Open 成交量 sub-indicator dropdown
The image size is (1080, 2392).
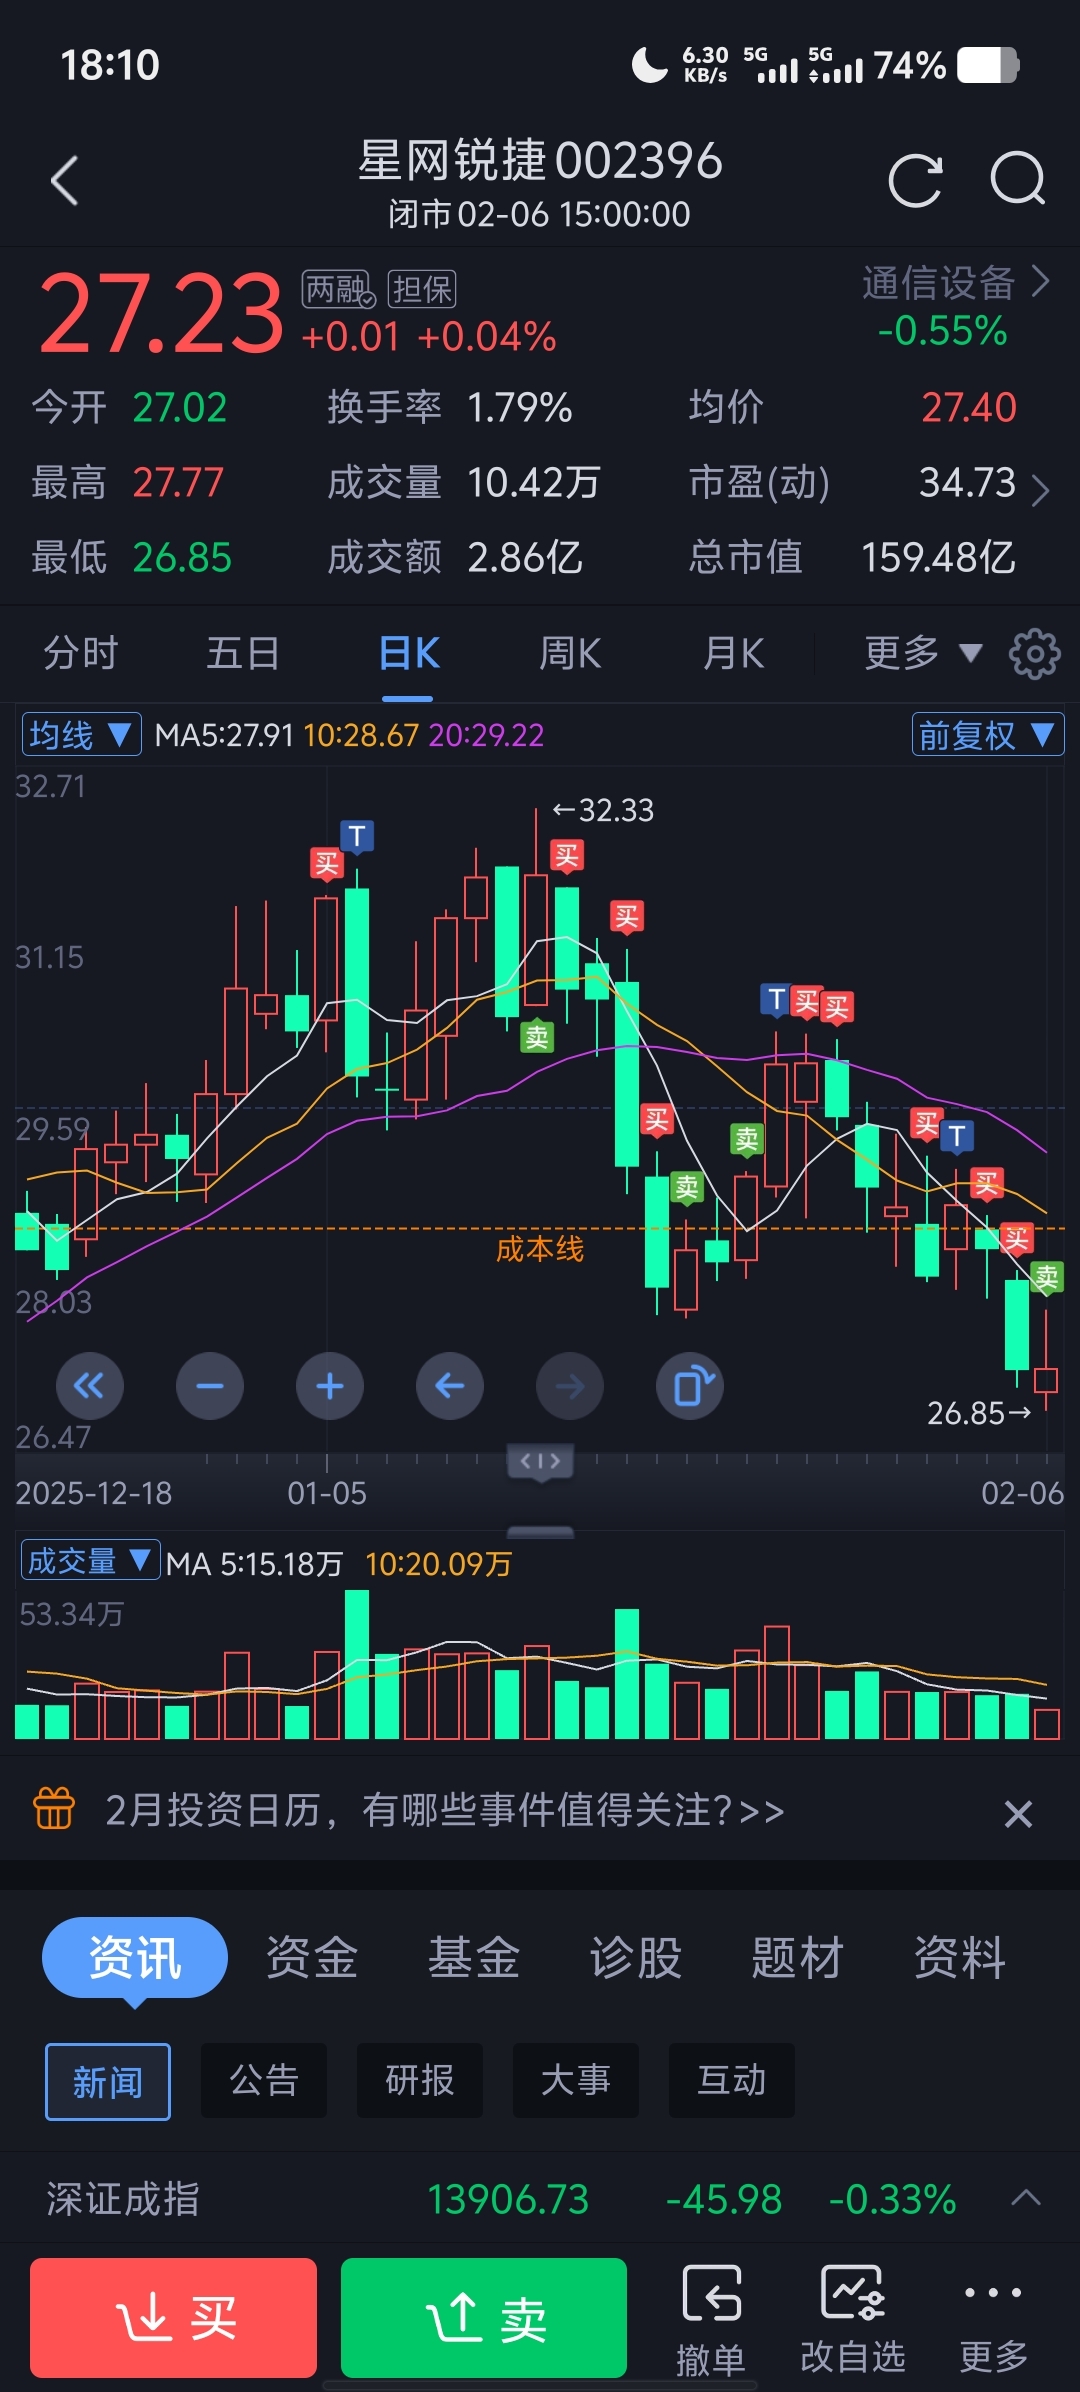[90, 1560]
